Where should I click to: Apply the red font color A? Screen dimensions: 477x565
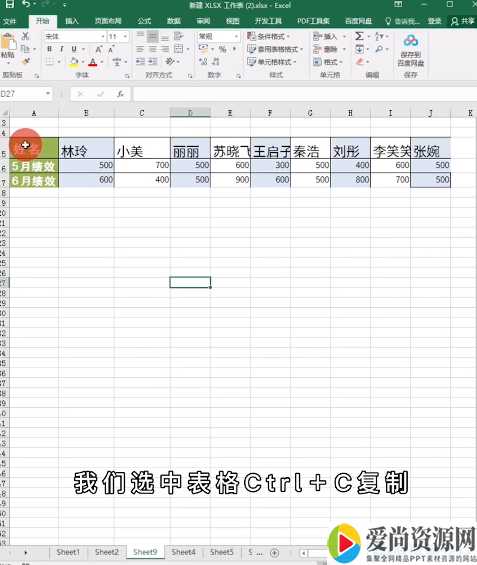(x=93, y=62)
